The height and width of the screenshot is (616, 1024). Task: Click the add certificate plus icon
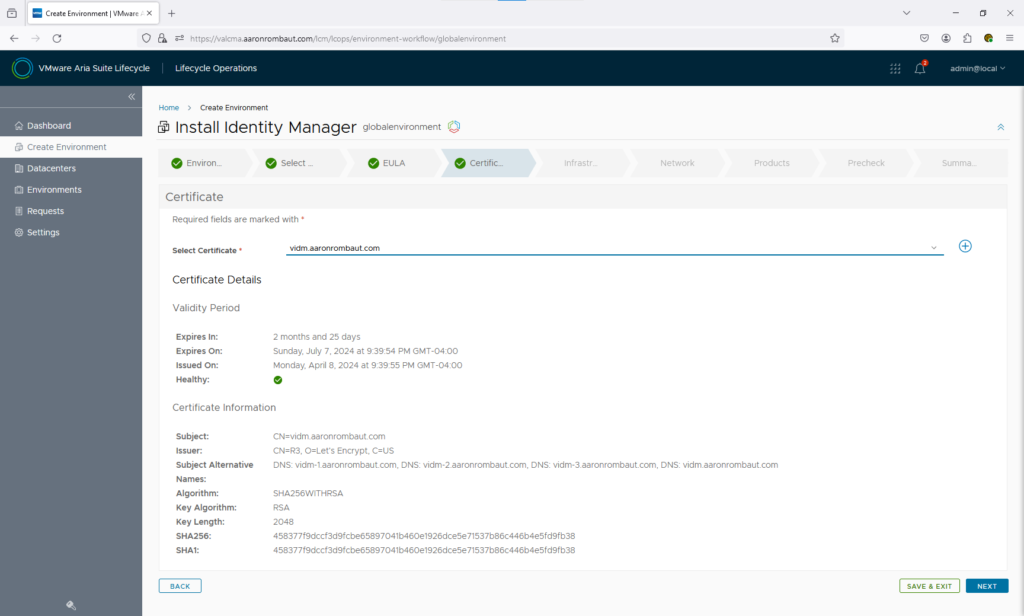click(965, 246)
